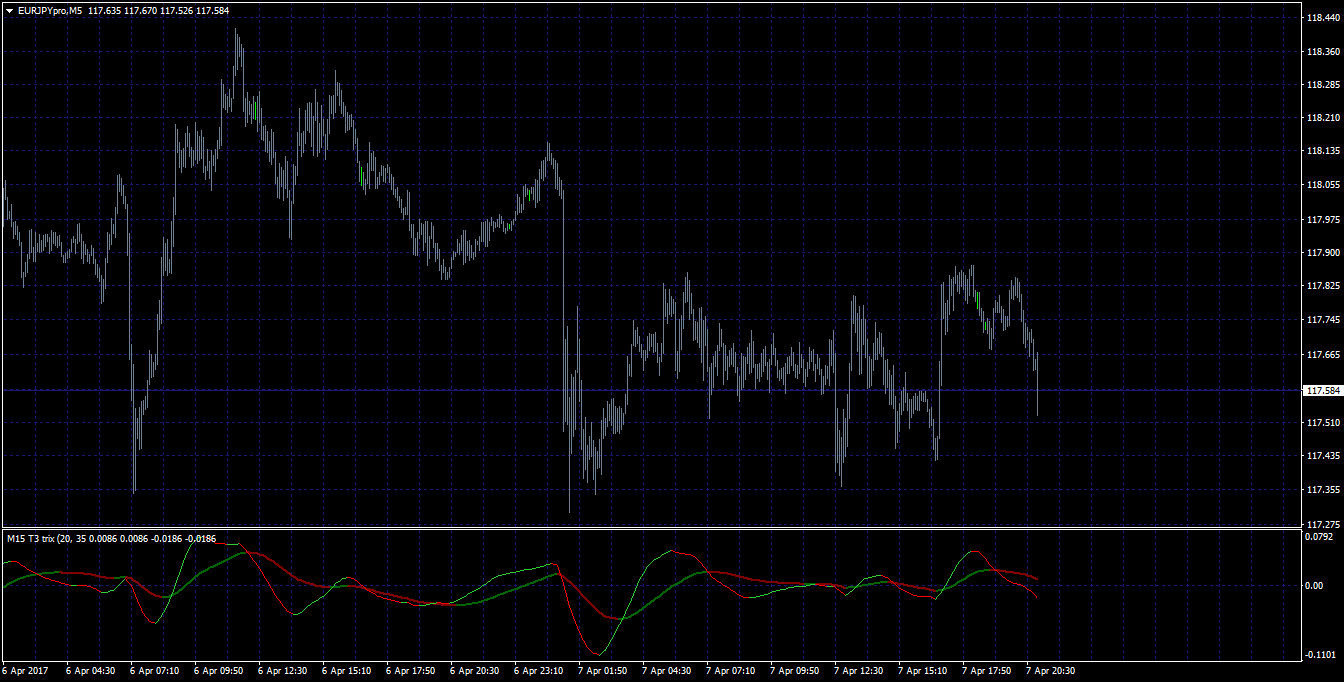The width and height of the screenshot is (1344, 682).
Task: Select the 7 Apr 04:30 time label
Action: 666,671
